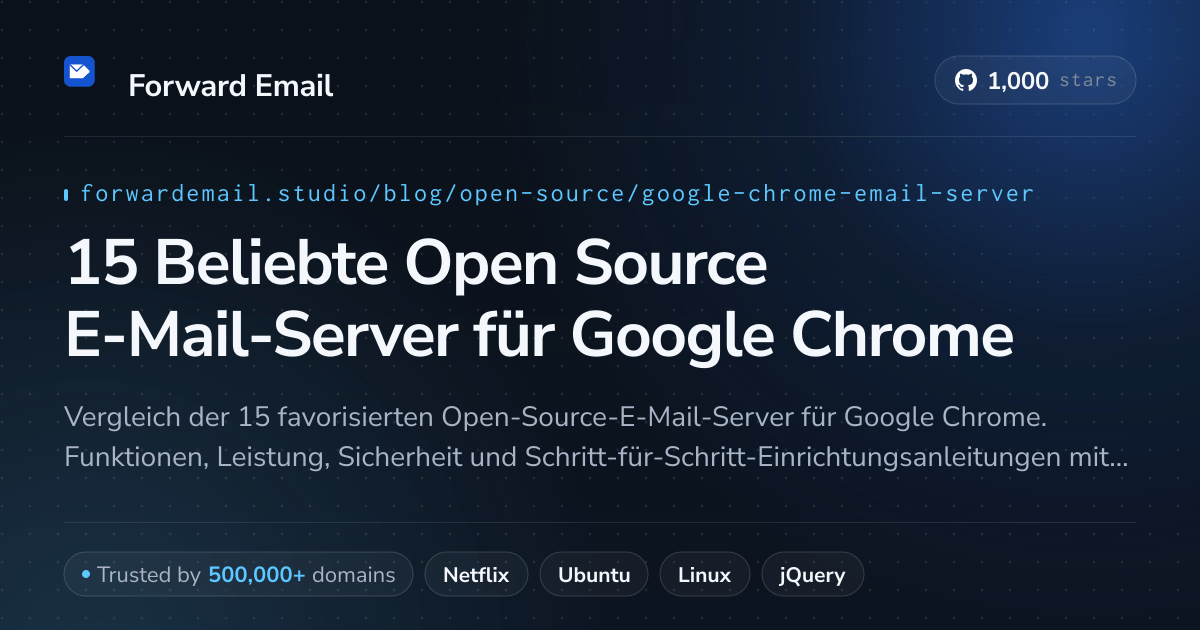Click the Forward Email brand name
1200x630 pixels.
coord(231,86)
